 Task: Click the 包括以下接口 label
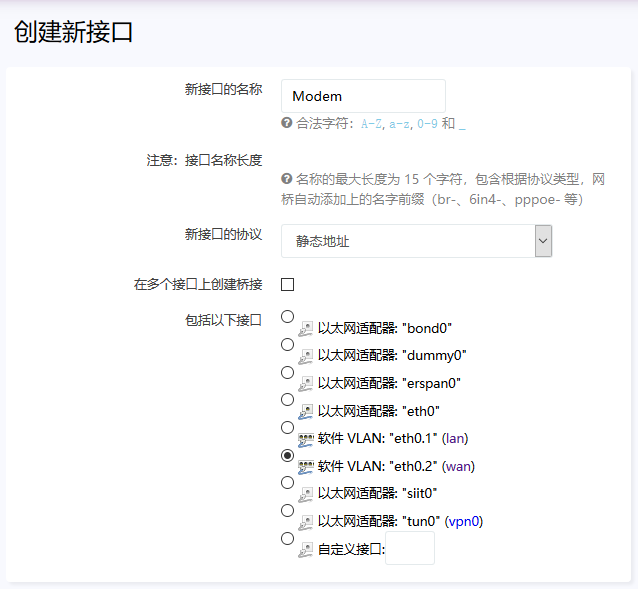[223, 320]
